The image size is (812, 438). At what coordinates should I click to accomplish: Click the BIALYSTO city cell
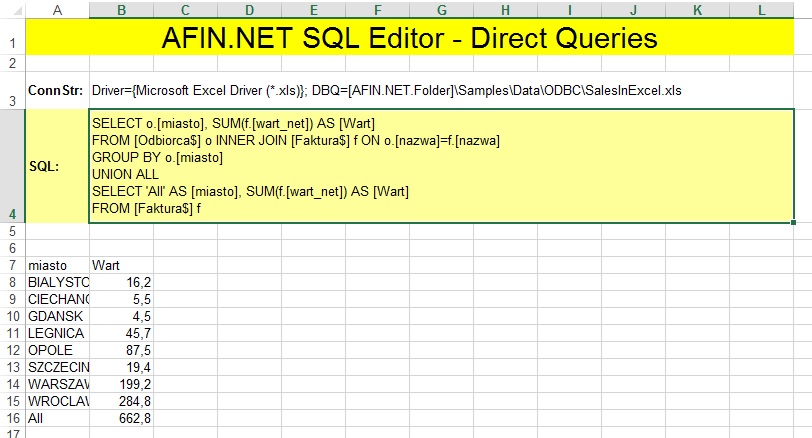pos(57,282)
